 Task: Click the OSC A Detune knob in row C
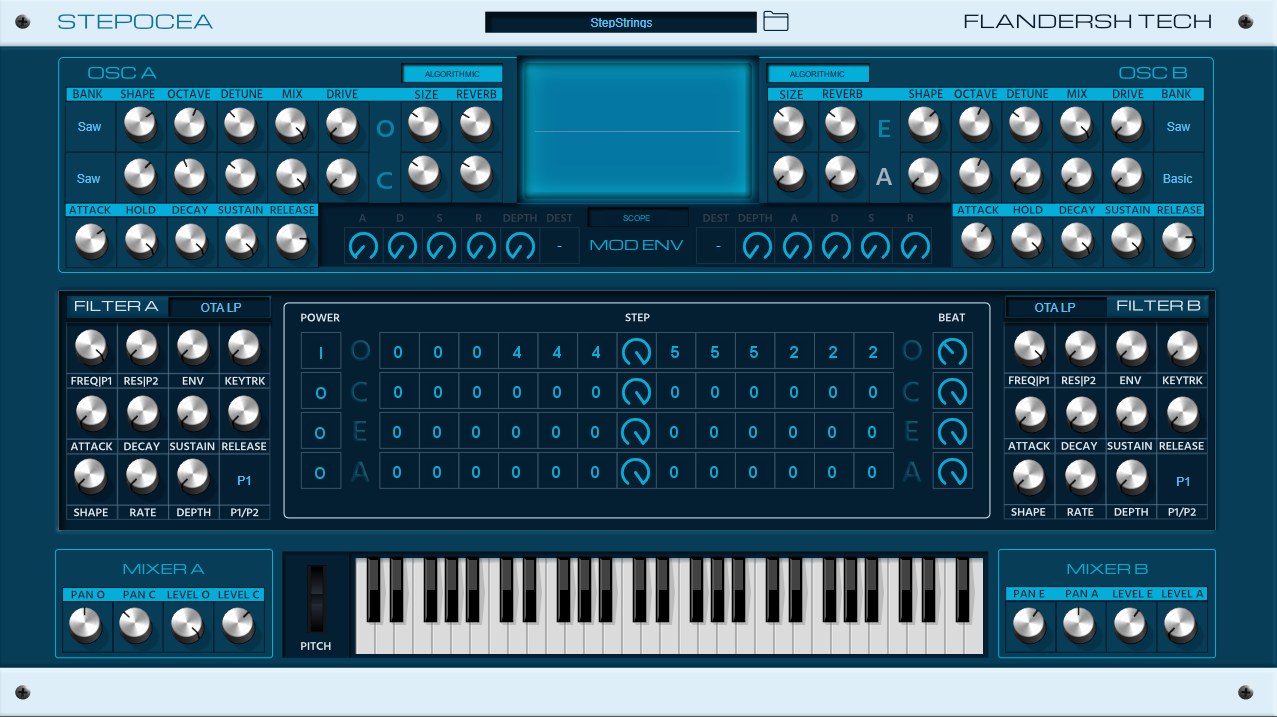[x=240, y=177]
